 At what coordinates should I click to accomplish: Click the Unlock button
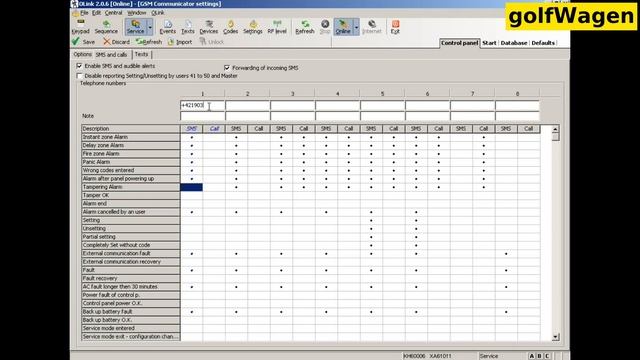(x=211, y=42)
